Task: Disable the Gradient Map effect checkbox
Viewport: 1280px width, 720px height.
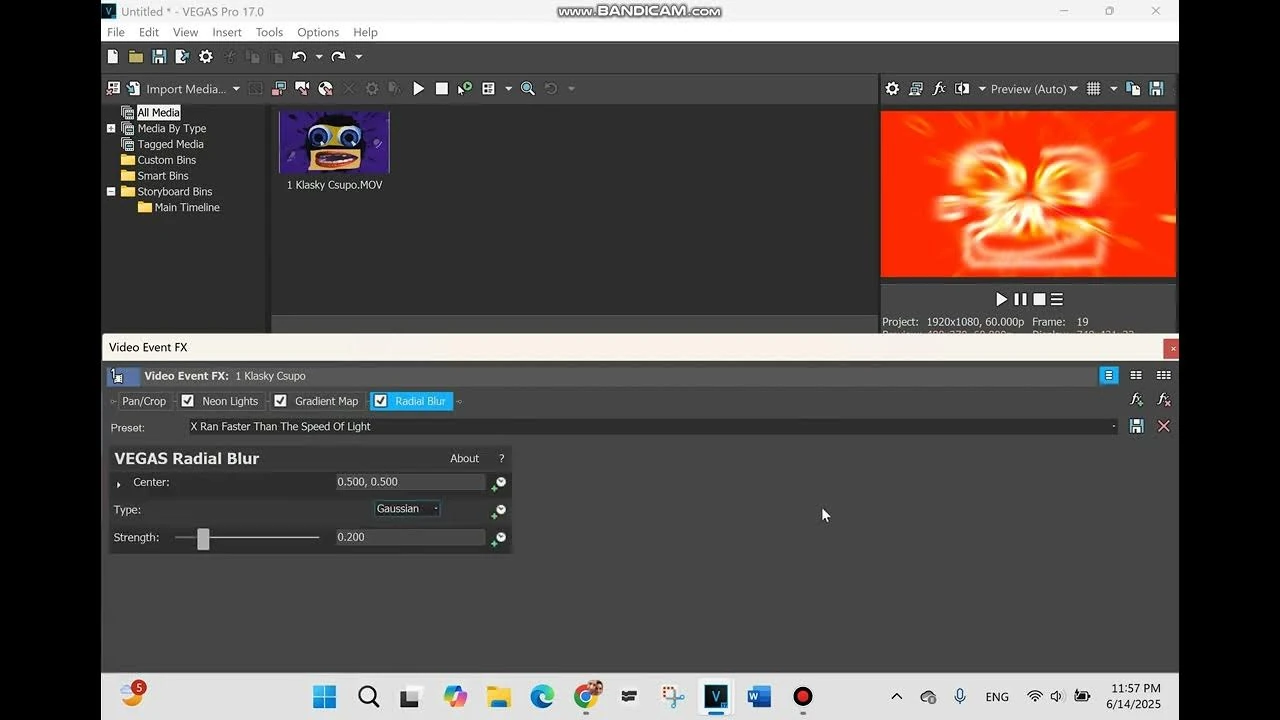Action: pos(281,400)
